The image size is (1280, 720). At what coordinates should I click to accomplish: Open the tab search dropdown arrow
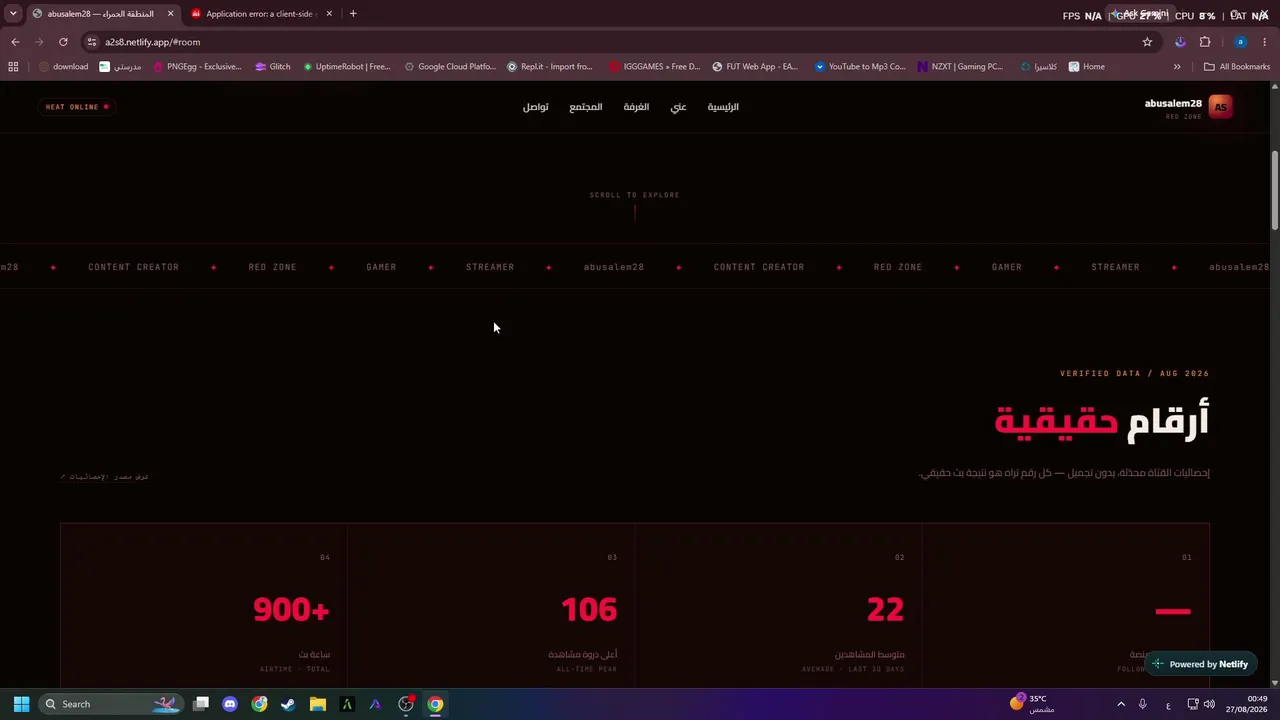(x=13, y=14)
